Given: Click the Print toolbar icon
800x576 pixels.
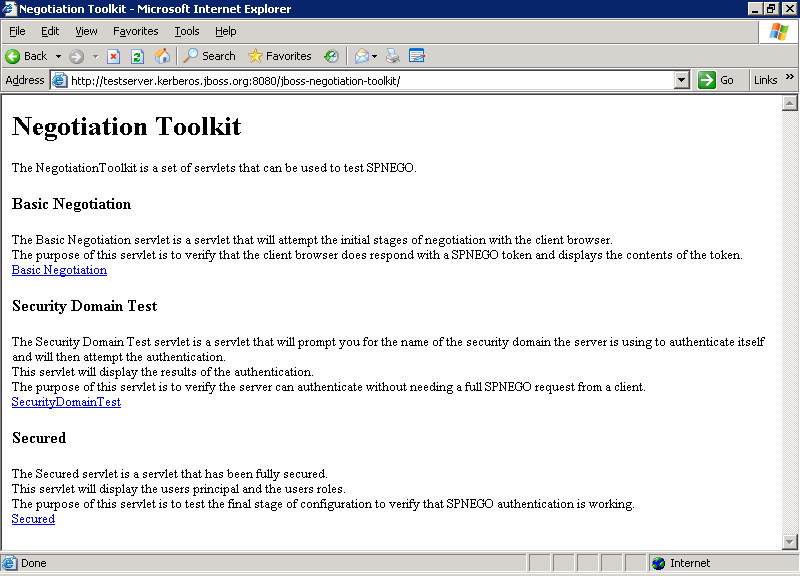Looking at the screenshot, I should click(x=393, y=56).
